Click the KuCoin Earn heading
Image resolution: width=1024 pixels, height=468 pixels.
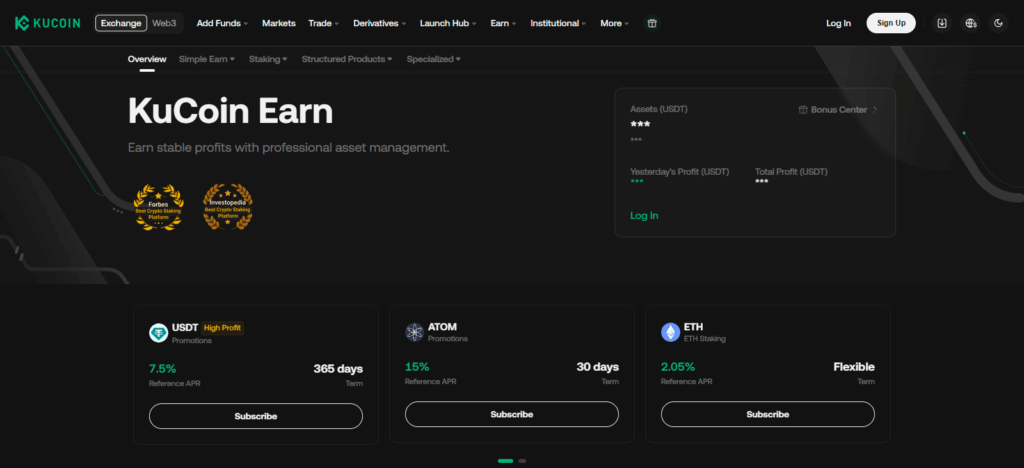pyautogui.click(x=231, y=111)
